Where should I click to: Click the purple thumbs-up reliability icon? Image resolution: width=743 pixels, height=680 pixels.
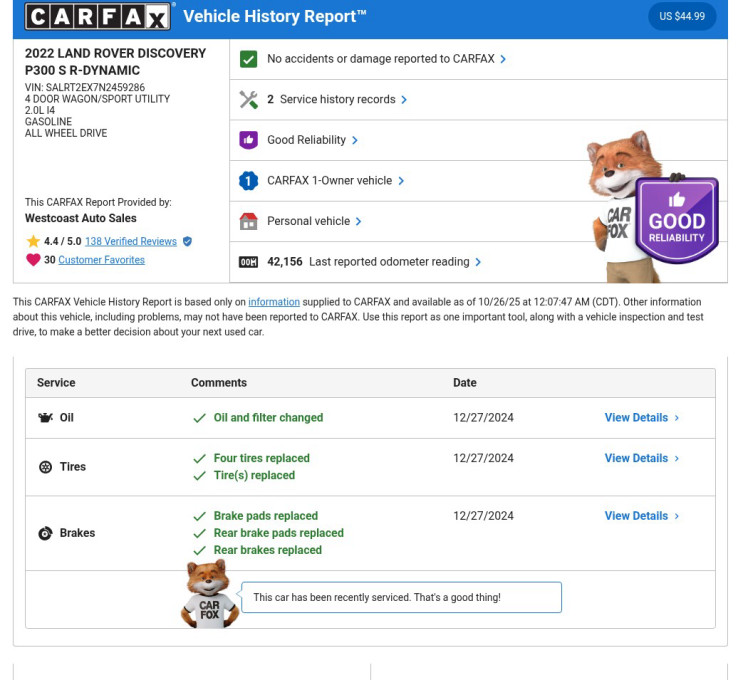coord(249,140)
